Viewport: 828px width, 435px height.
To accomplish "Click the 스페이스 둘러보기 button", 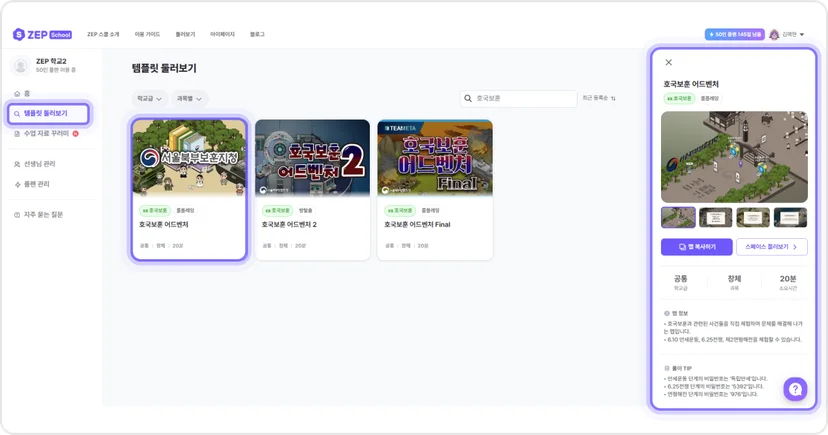I will click(771, 247).
